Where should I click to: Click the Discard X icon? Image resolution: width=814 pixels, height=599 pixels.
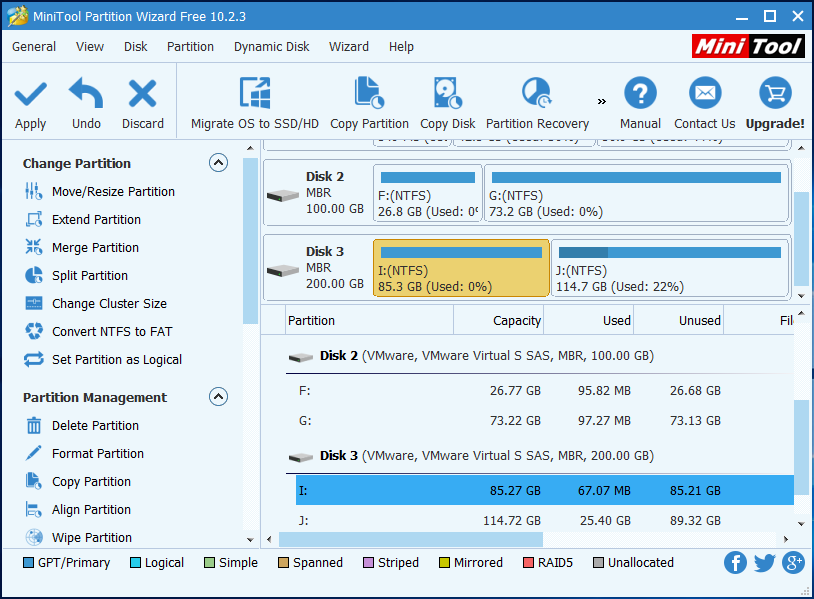tap(142, 93)
